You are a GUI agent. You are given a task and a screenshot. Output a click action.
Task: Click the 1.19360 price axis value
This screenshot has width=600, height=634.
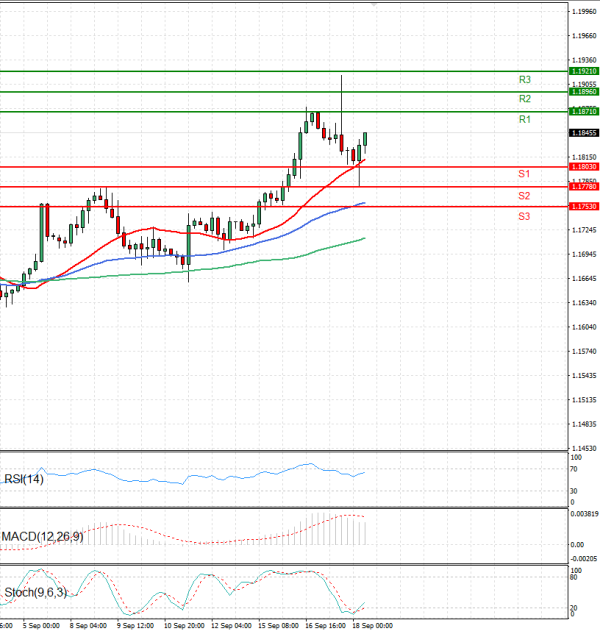[584, 60]
